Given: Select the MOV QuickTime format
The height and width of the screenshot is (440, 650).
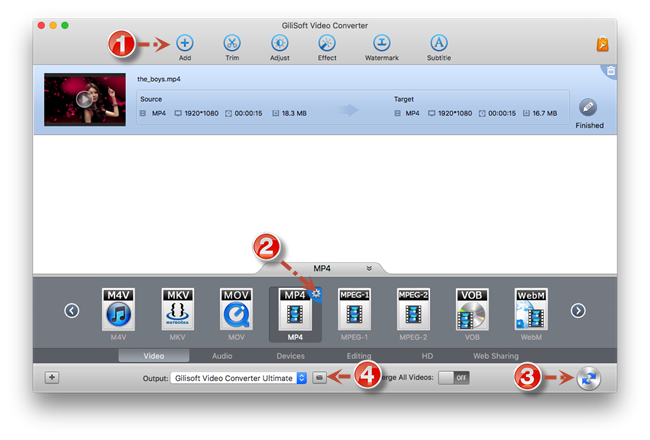Looking at the screenshot, I should 236,310.
